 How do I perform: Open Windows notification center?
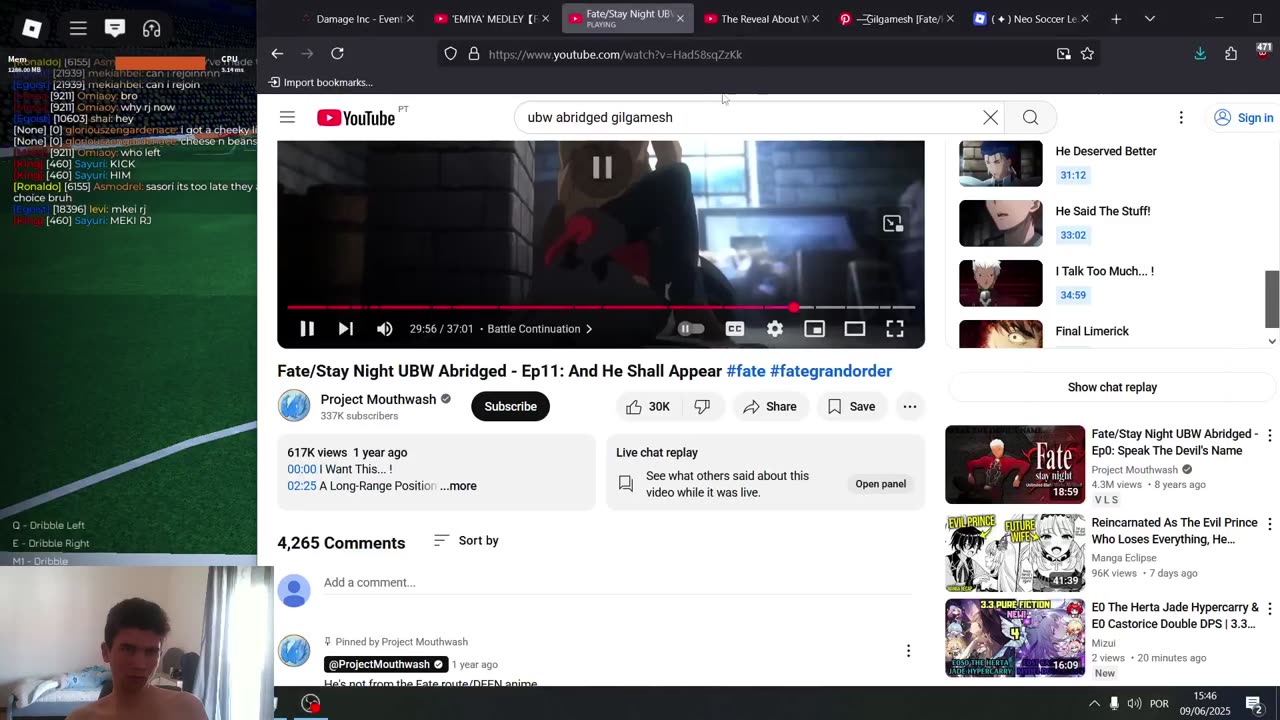1253,704
